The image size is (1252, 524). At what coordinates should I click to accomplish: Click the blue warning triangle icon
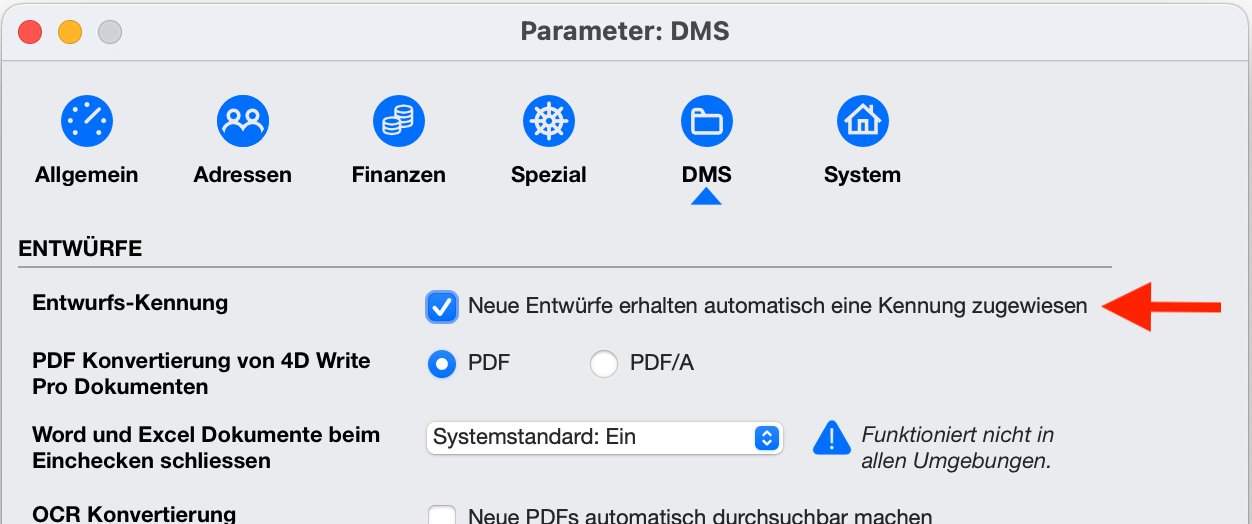pyautogui.click(x=831, y=438)
